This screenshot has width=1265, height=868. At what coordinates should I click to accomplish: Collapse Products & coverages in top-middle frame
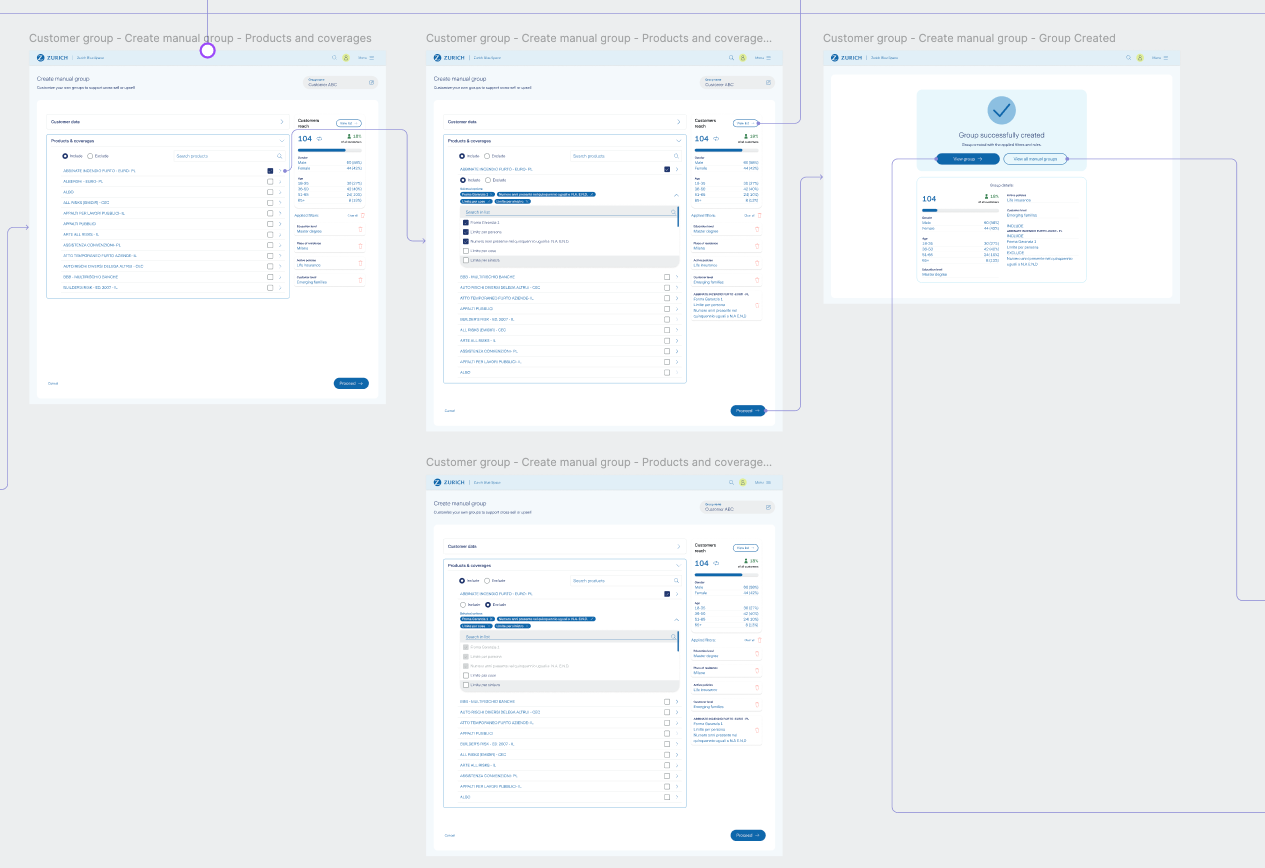point(678,141)
